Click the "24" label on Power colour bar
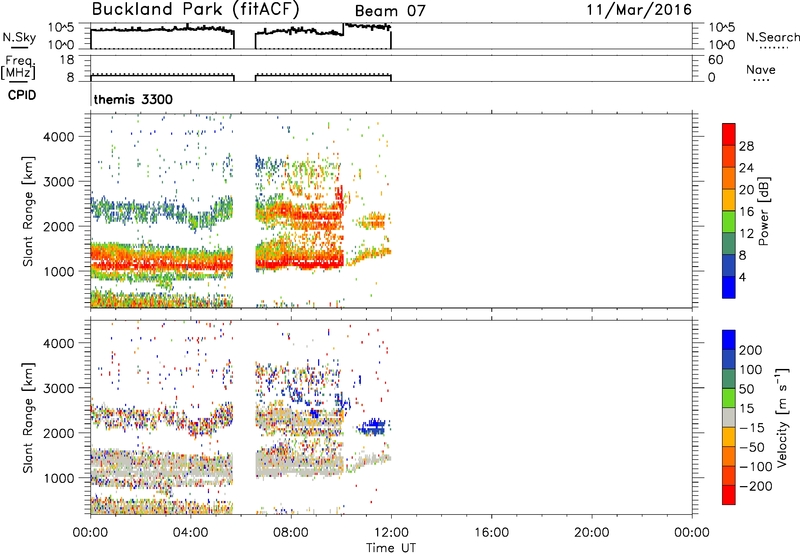Viewport: 800px width, 554px height. [746, 168]
